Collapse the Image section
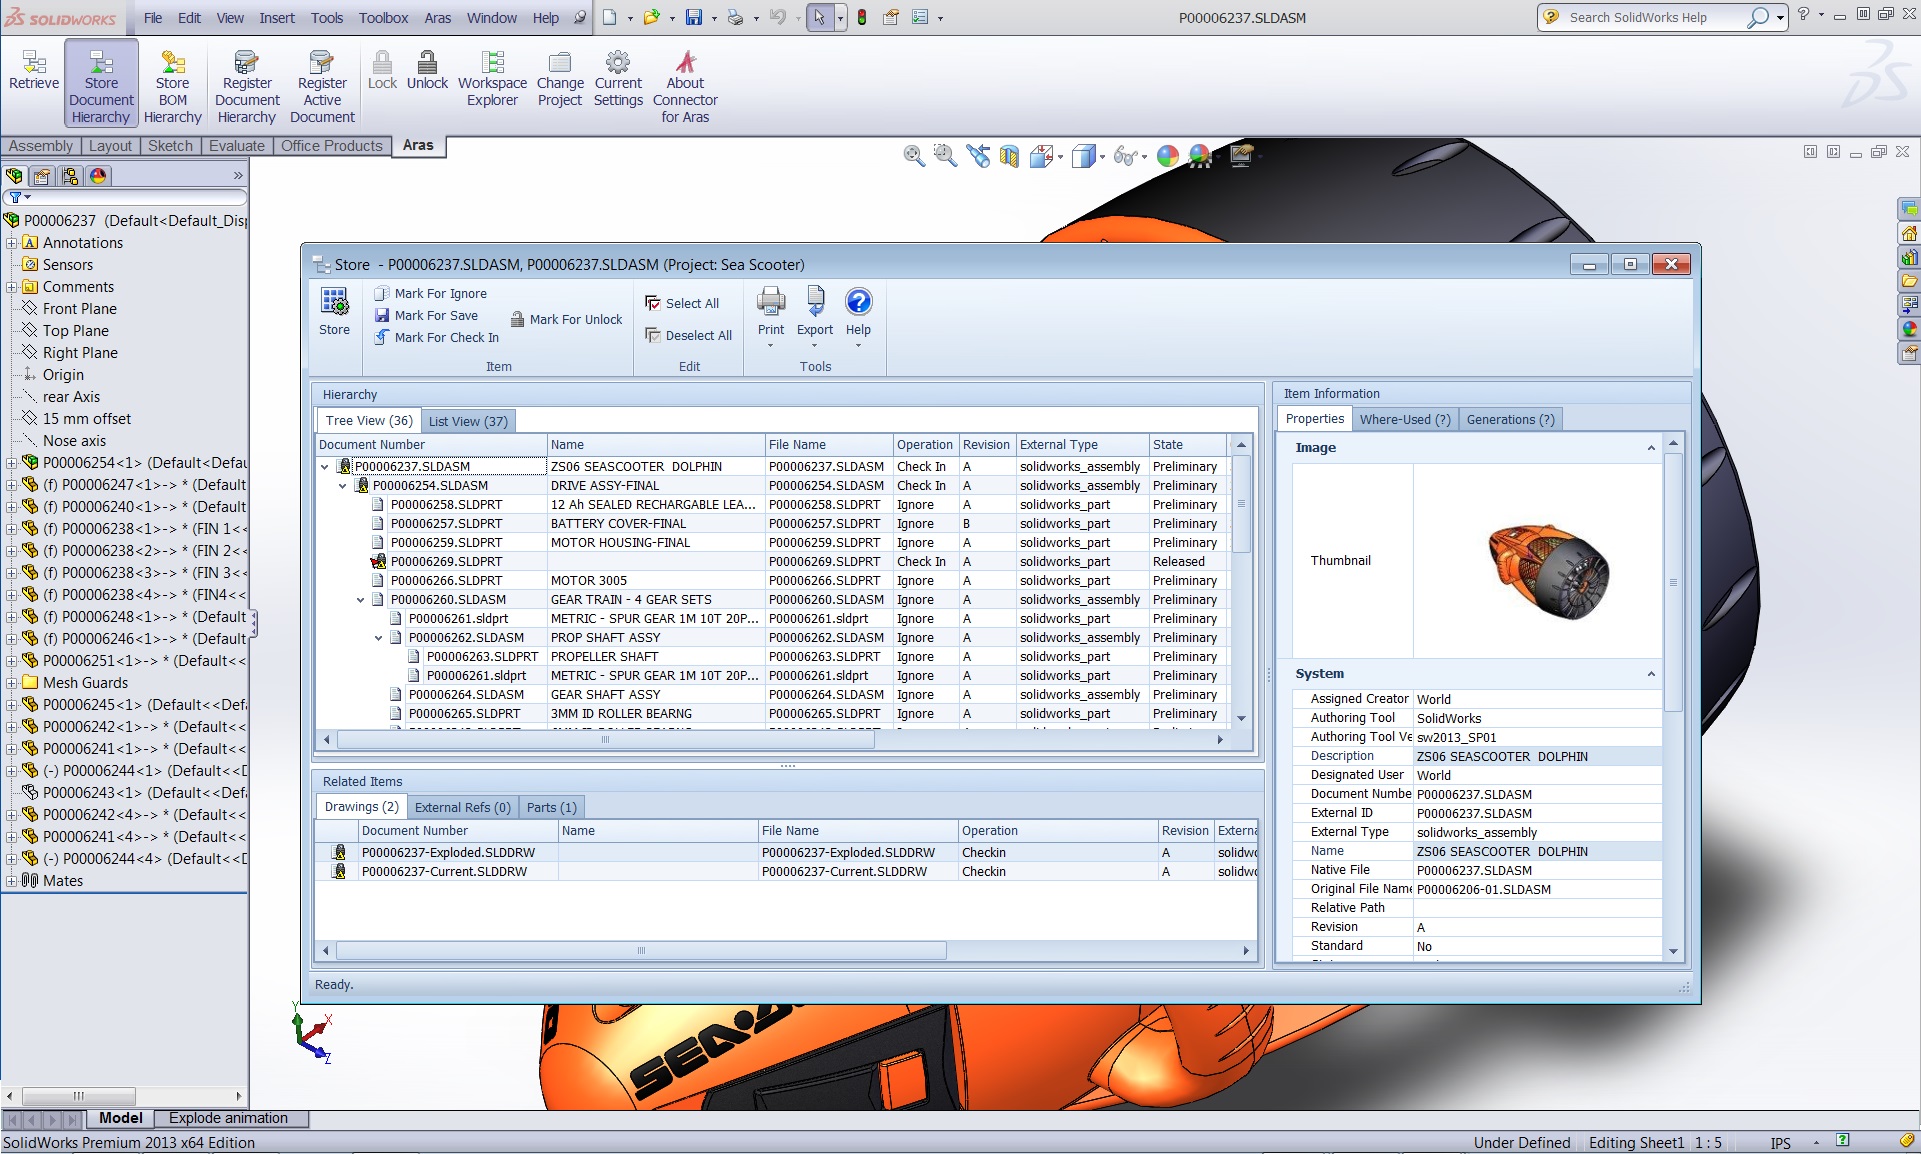 tap(1651, 448)
